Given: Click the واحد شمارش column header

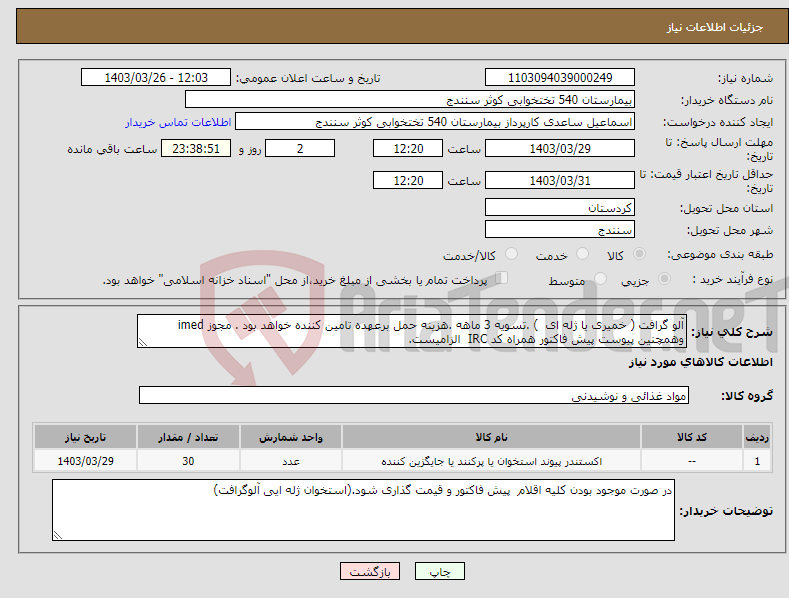Looking at the screenshot, I should pyautogui.click(x=291, y=437).
